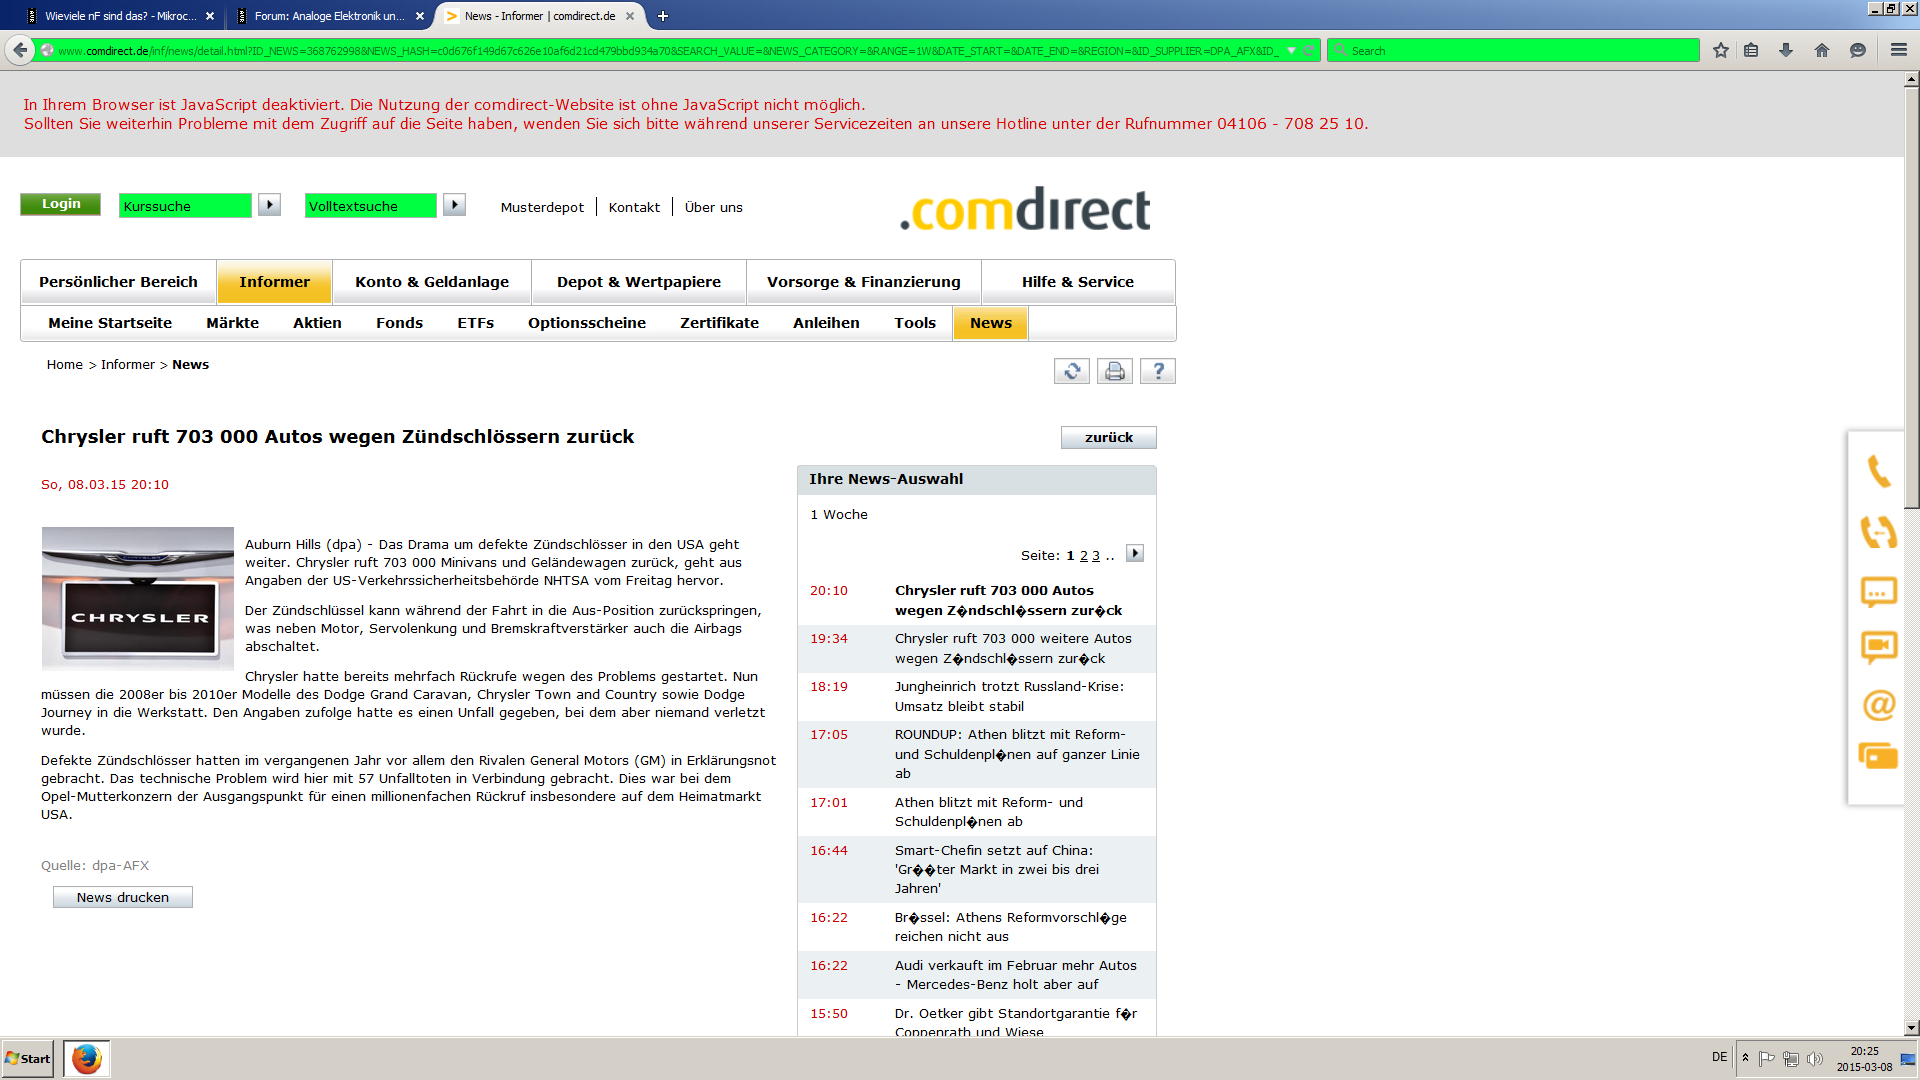Open Konto & Geldanlage main tab
The width and height of the screenshot is (1920, 1080).
pyautogui.click(x=432, y=282)
